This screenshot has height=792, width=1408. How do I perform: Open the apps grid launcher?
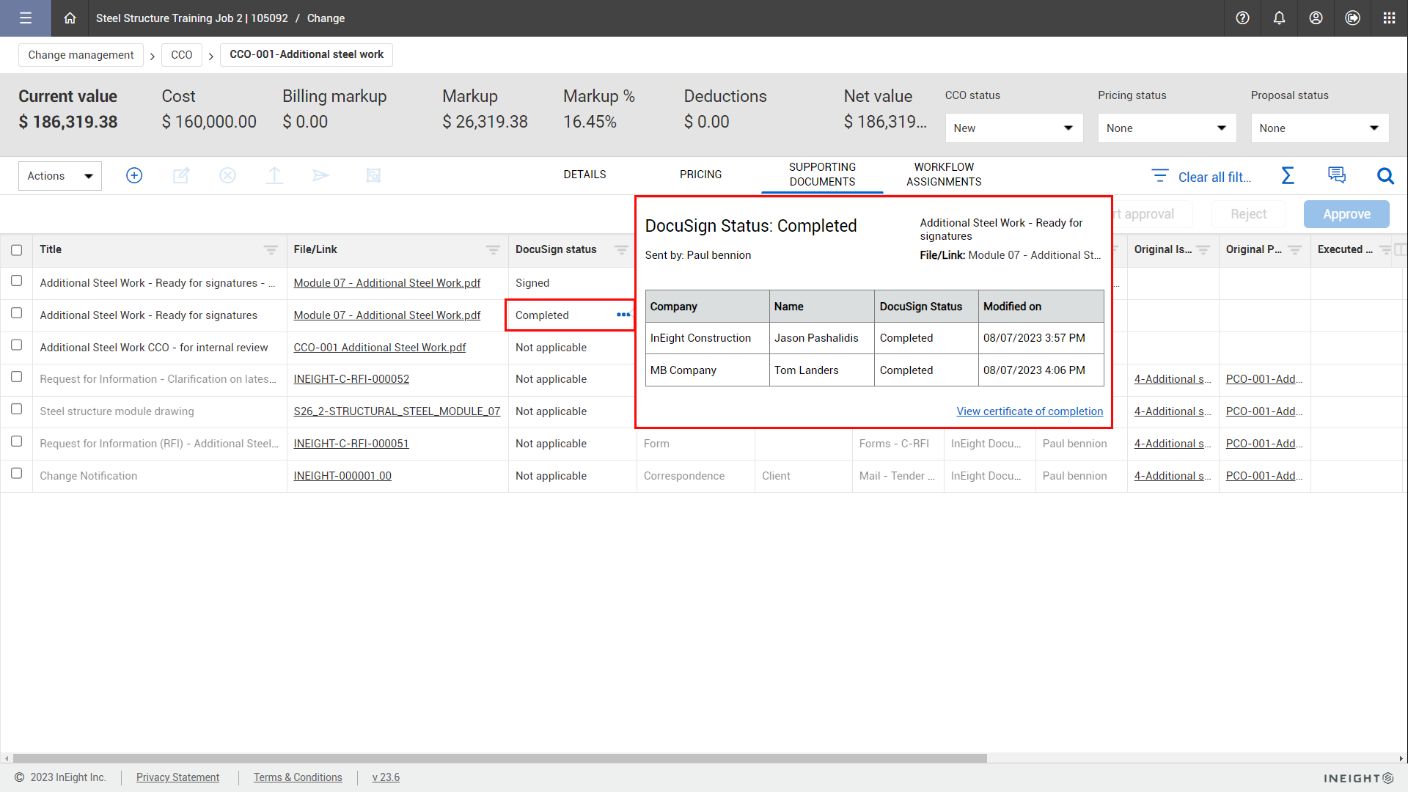[1389, 18]
